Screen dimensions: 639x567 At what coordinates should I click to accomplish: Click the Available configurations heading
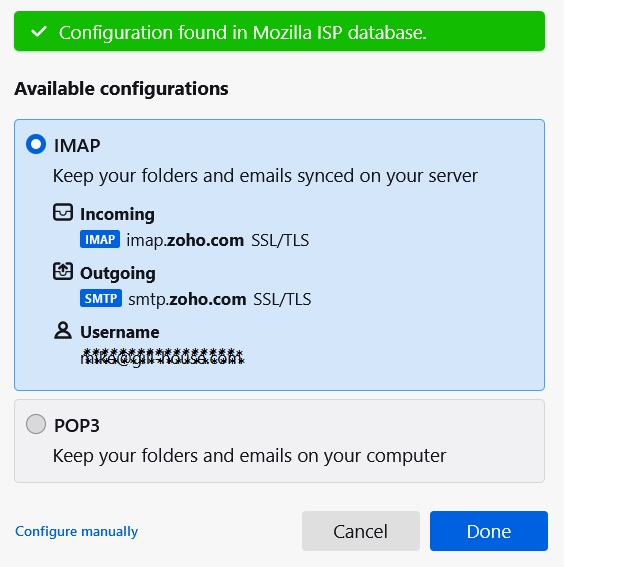point(121,89)
